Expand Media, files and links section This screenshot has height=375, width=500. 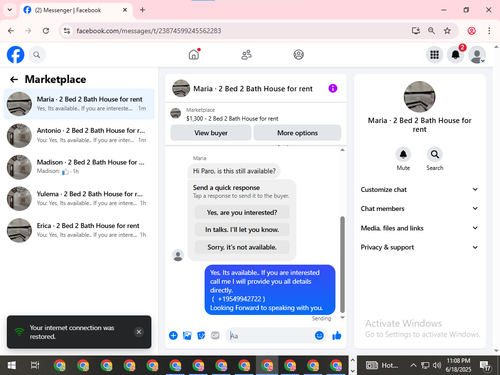point(419,228)
